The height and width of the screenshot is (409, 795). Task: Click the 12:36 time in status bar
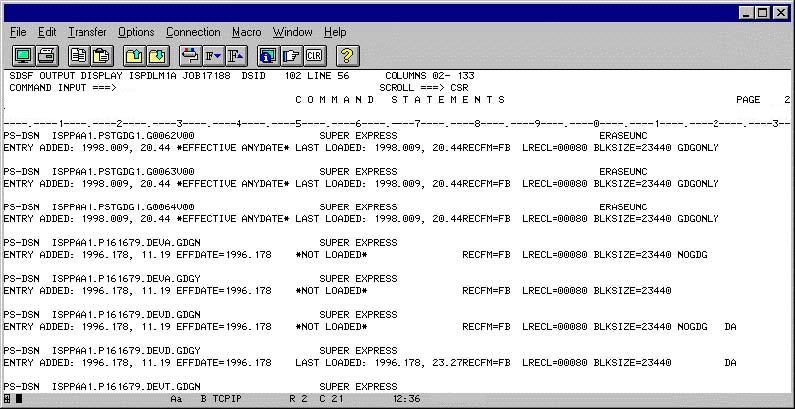tap(407, 399)
